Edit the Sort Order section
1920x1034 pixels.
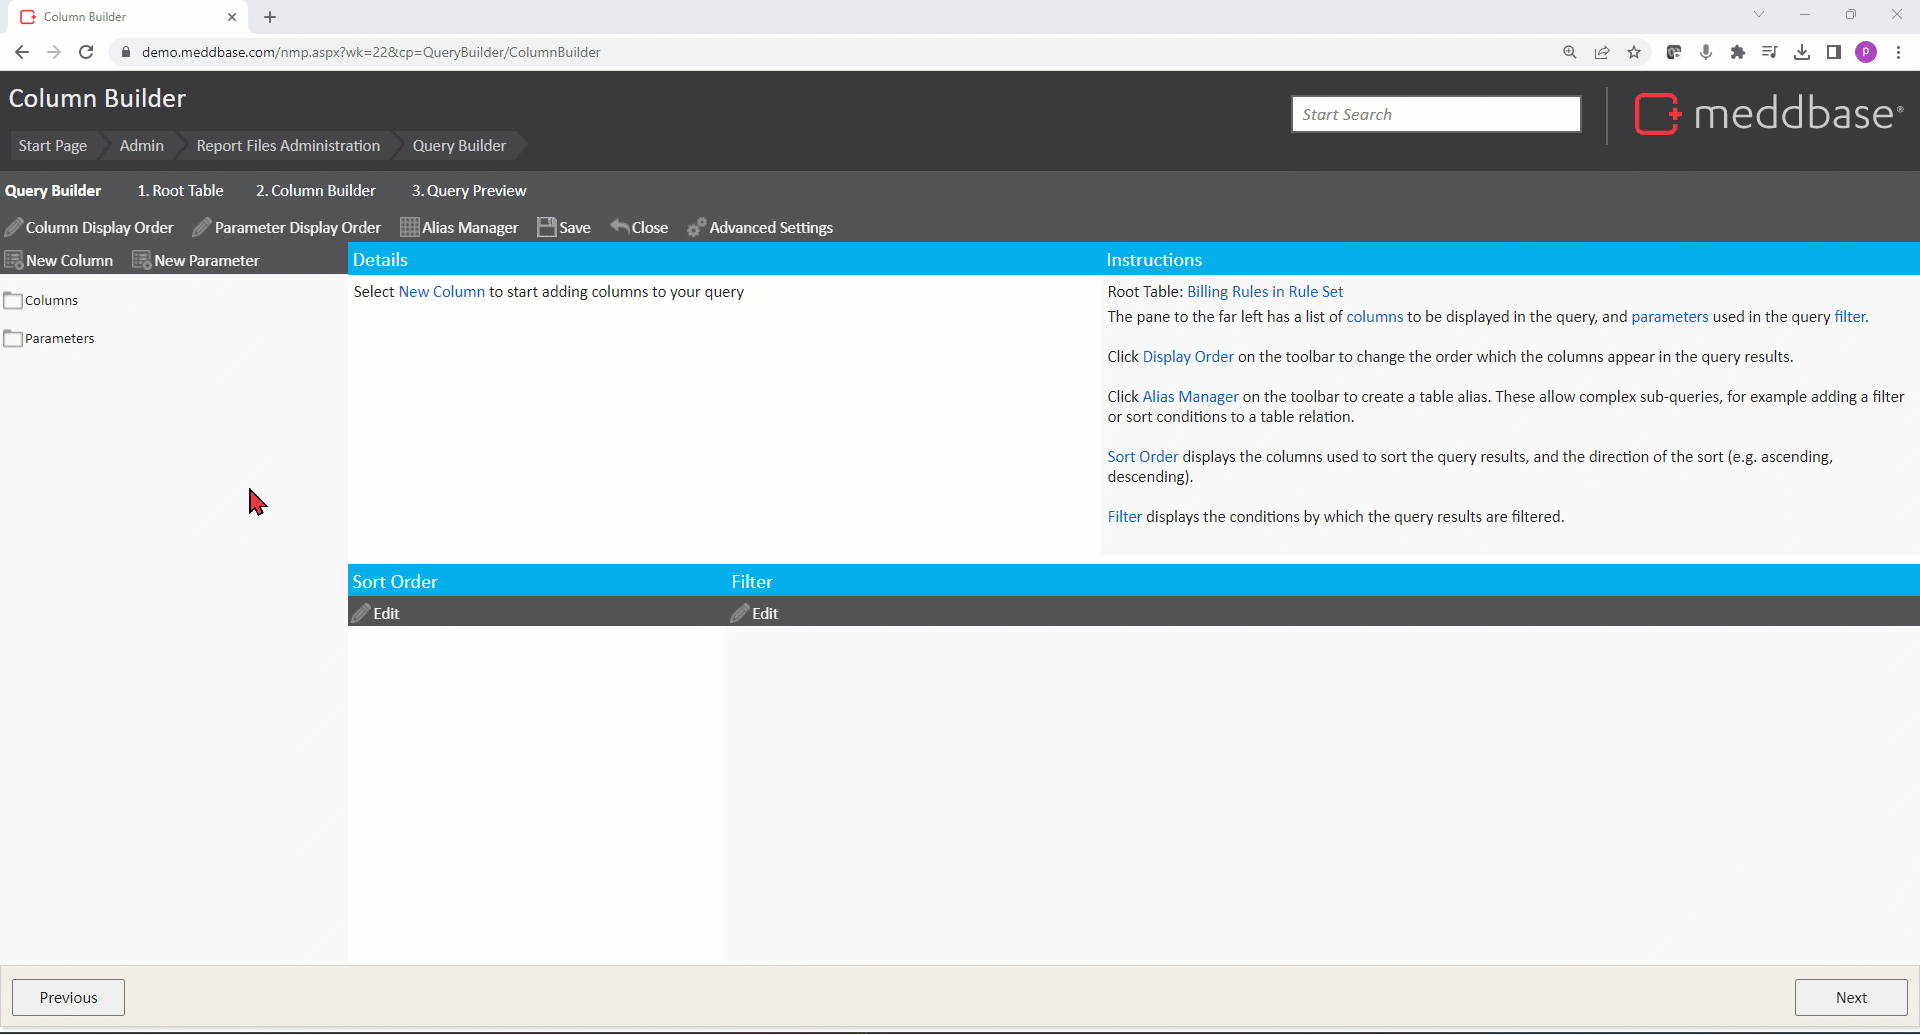coord(376,613)
